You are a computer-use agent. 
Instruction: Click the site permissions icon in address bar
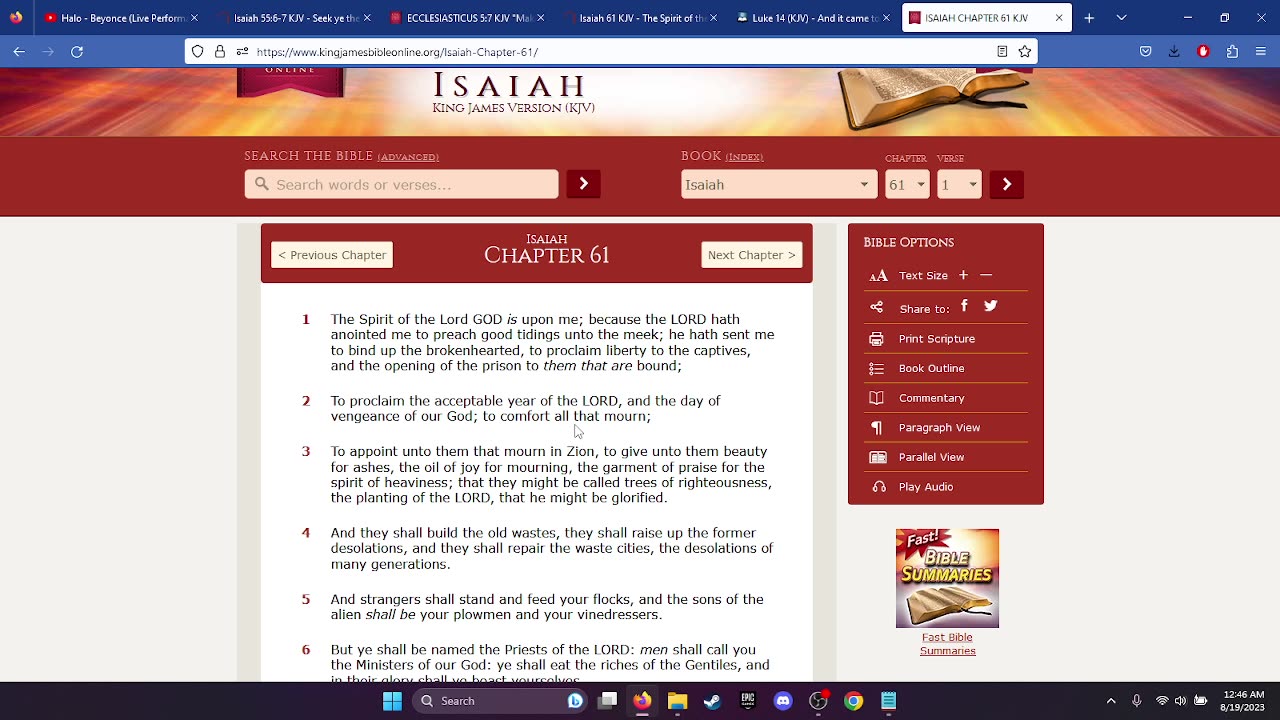[242, 52]
